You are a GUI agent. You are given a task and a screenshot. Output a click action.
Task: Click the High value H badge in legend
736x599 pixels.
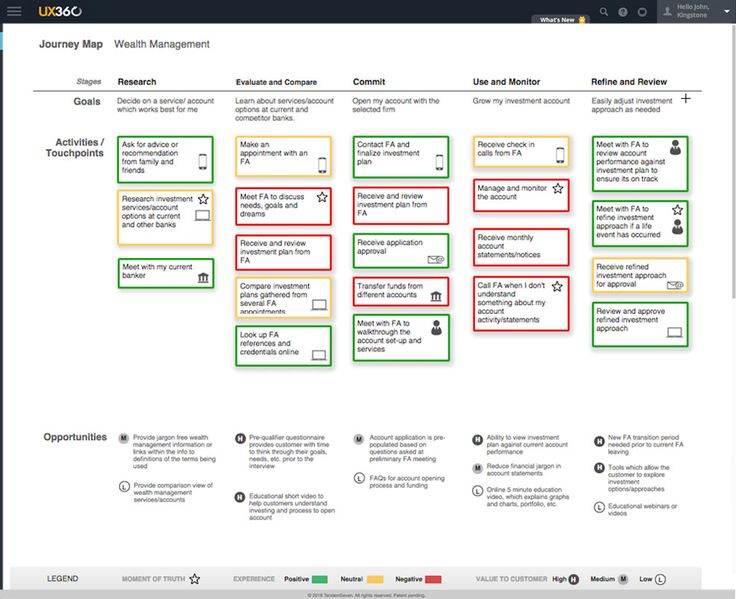574,579
